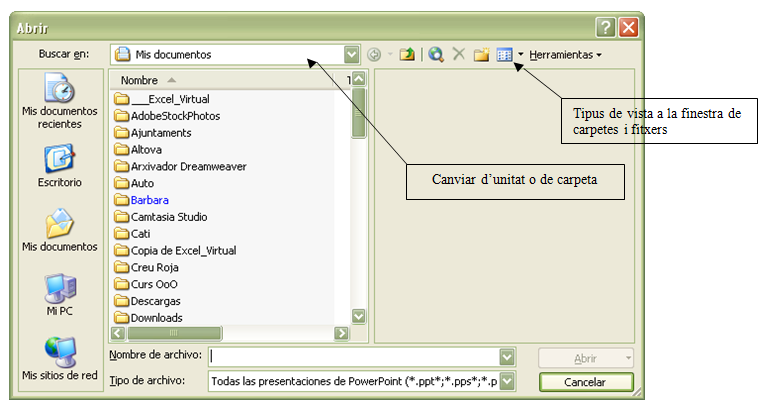The width and height of the screenshot is (769, 410).
Task: Open Search the Web globe icon
Action: point(436,54)
